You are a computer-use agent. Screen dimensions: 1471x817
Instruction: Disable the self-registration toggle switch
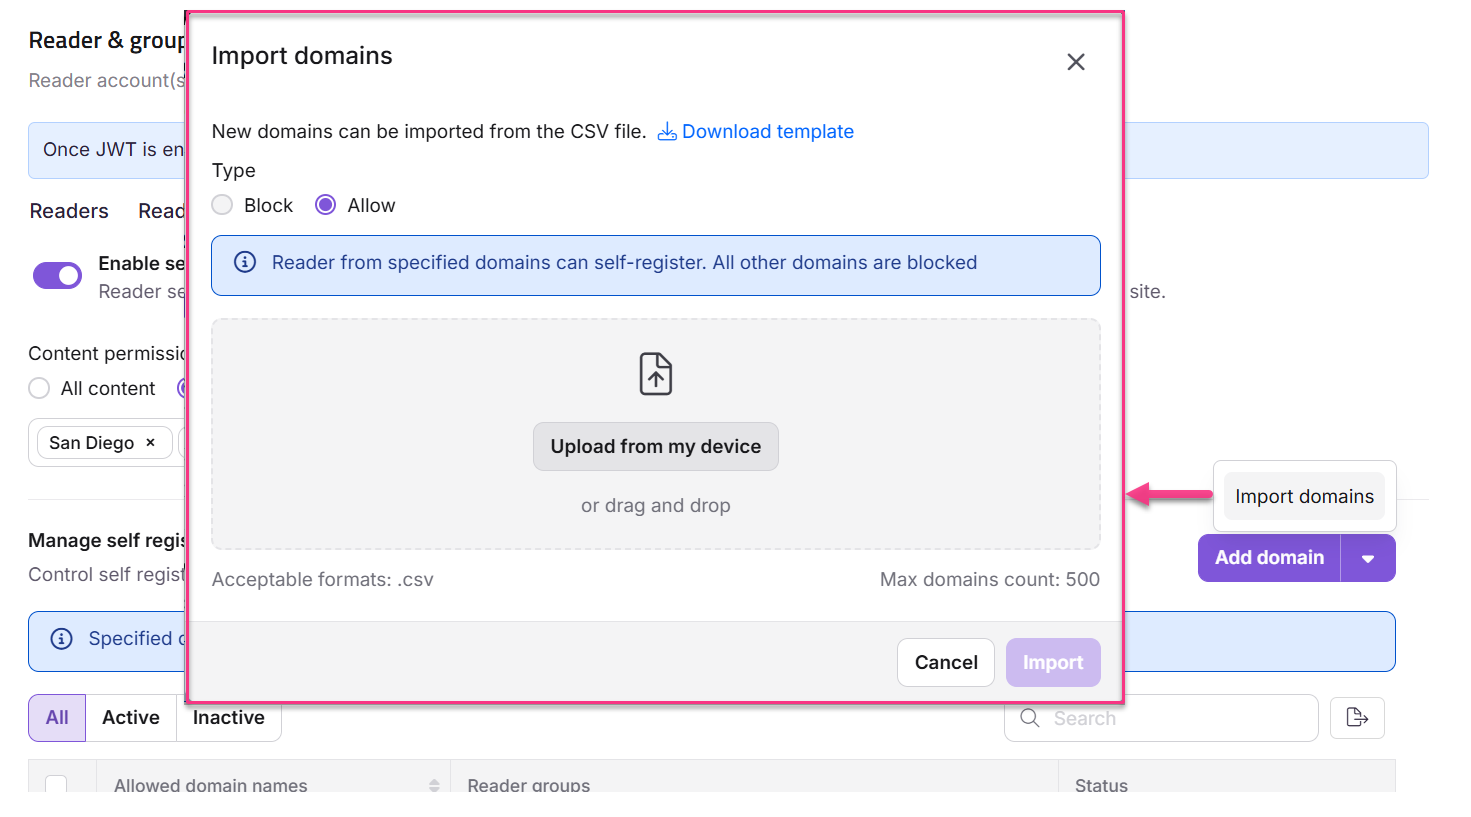click(57, 275)
